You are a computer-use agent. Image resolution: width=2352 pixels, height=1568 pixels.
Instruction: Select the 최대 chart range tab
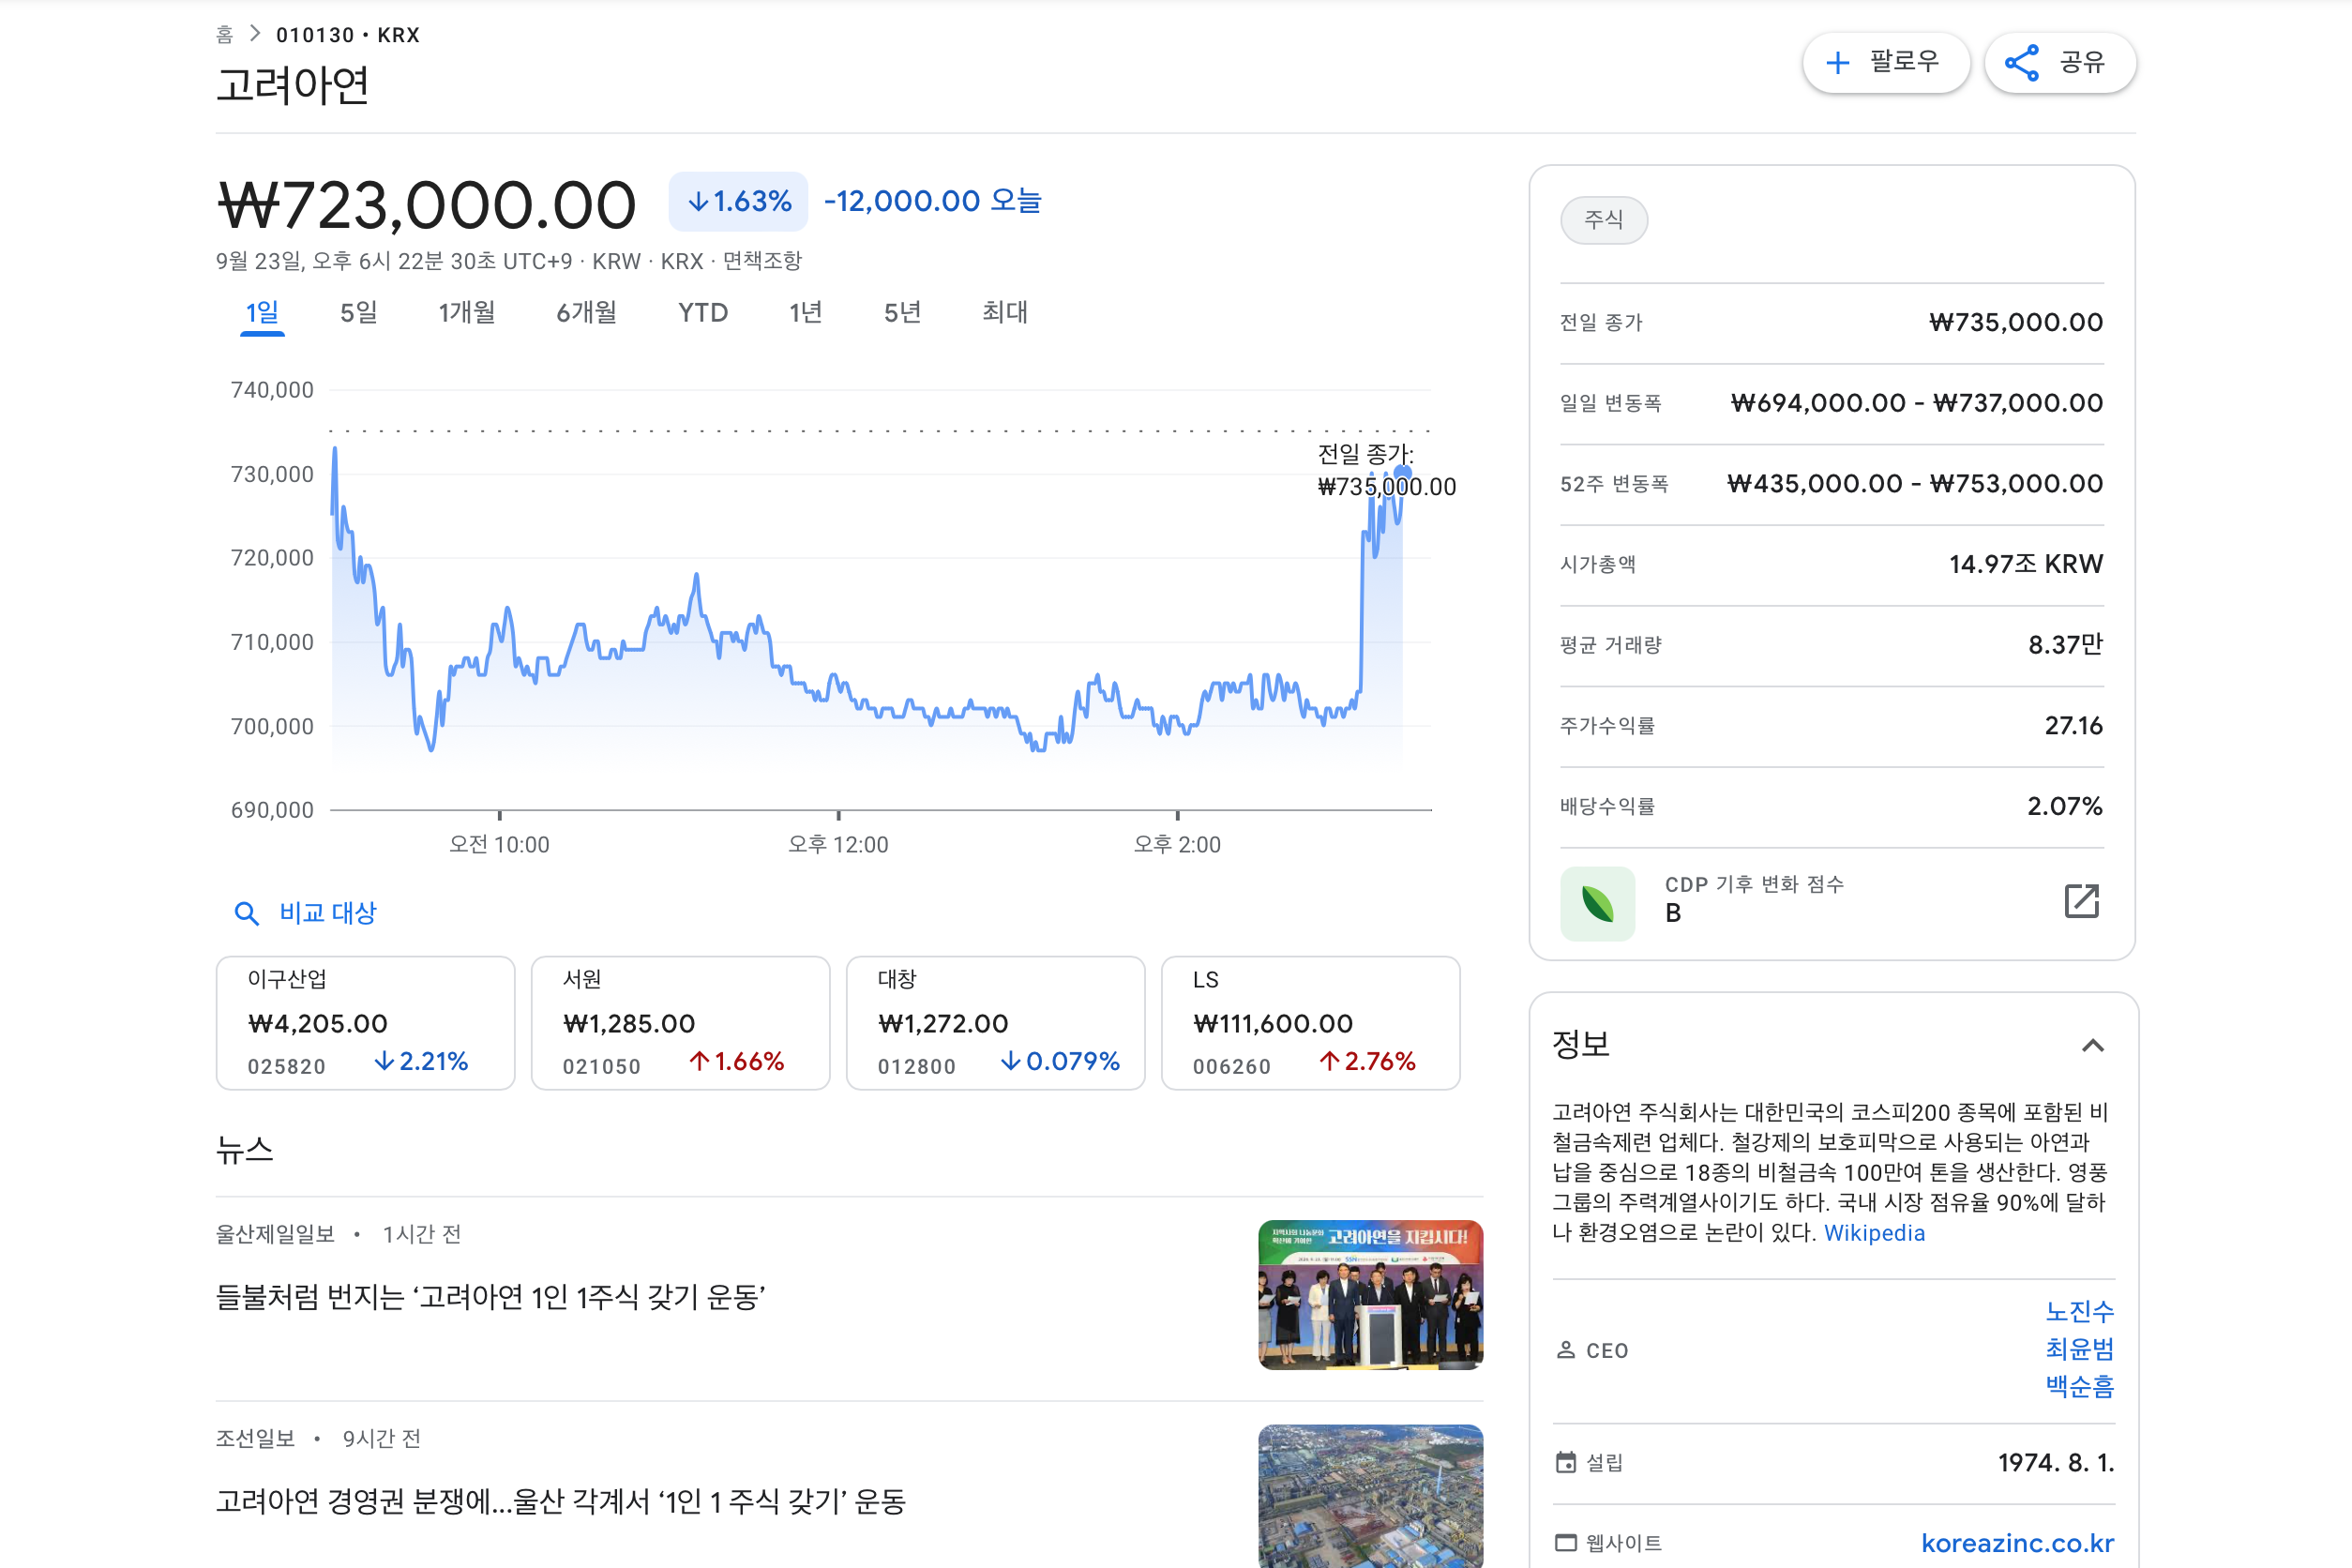[1005, 313]
